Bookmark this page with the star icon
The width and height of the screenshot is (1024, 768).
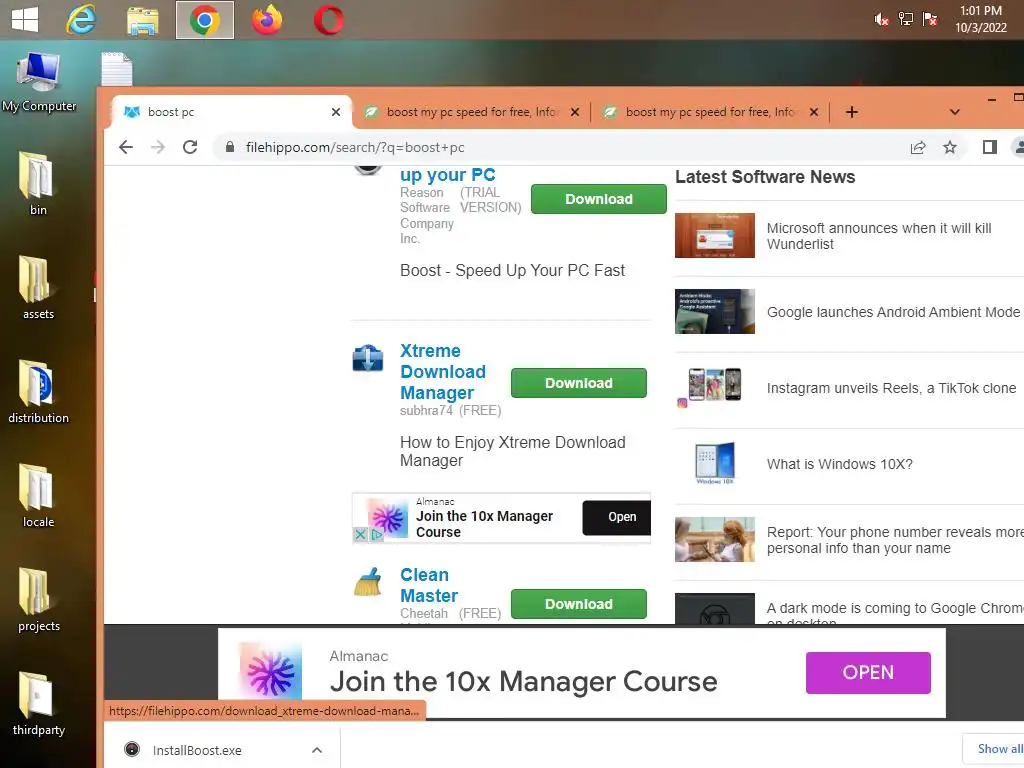(x=950, y=147)
